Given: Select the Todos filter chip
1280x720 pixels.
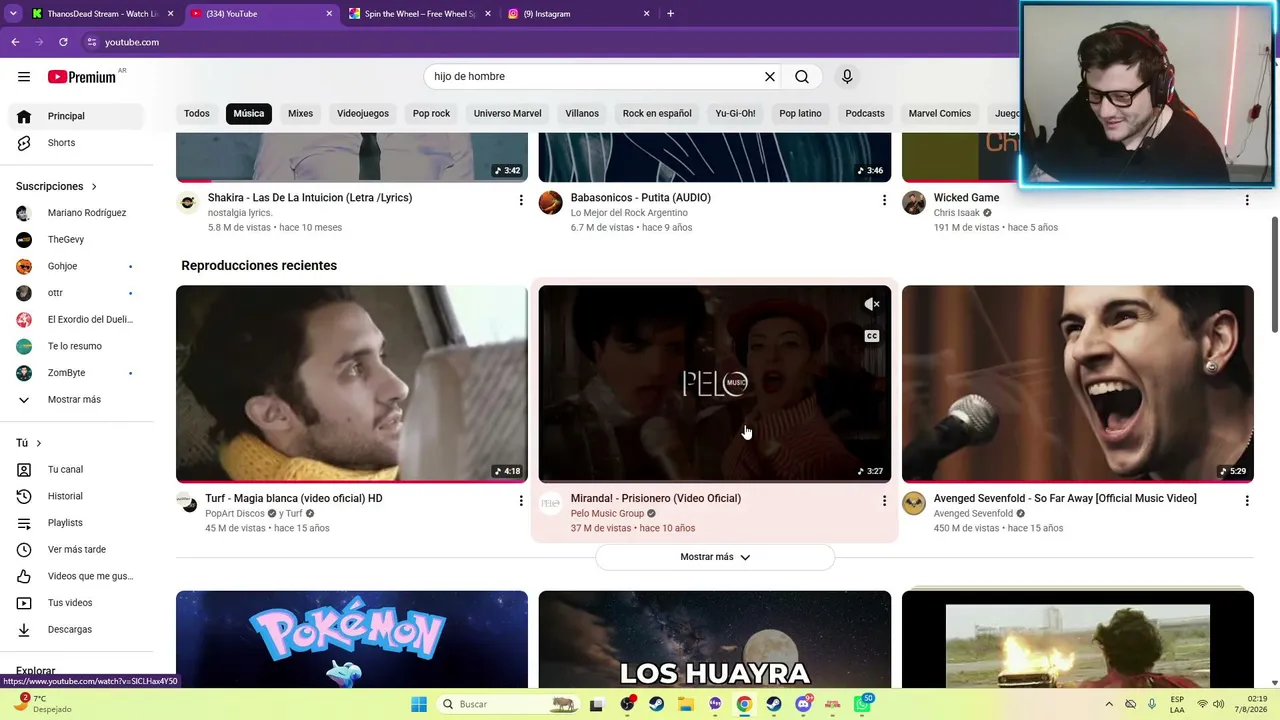Looking at the screenshot, I should click(x=197, y=113).
